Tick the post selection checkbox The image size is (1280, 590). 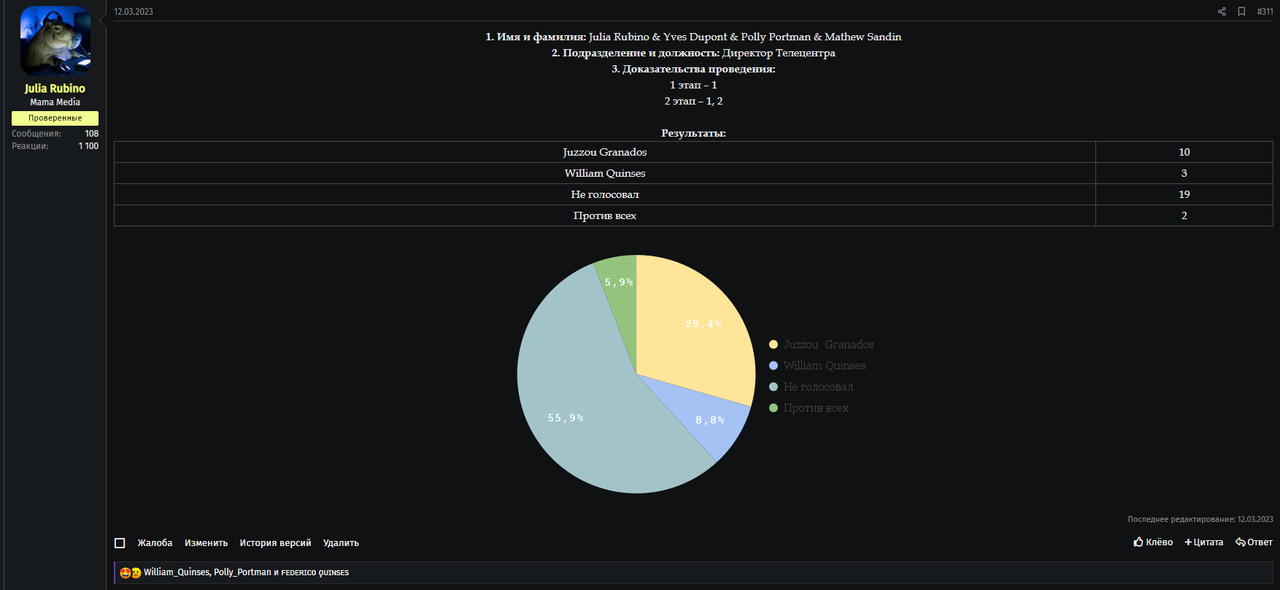click(120, 543)
